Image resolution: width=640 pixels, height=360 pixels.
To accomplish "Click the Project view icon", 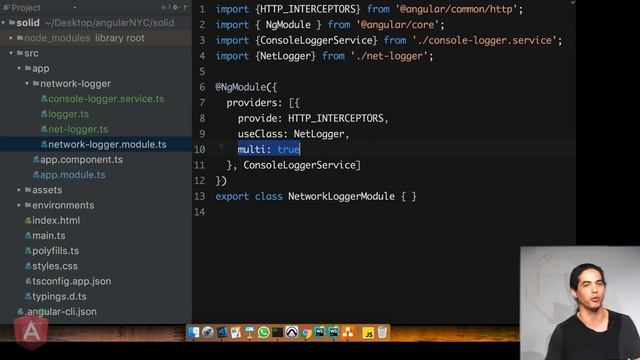I will tap(7, 7).
